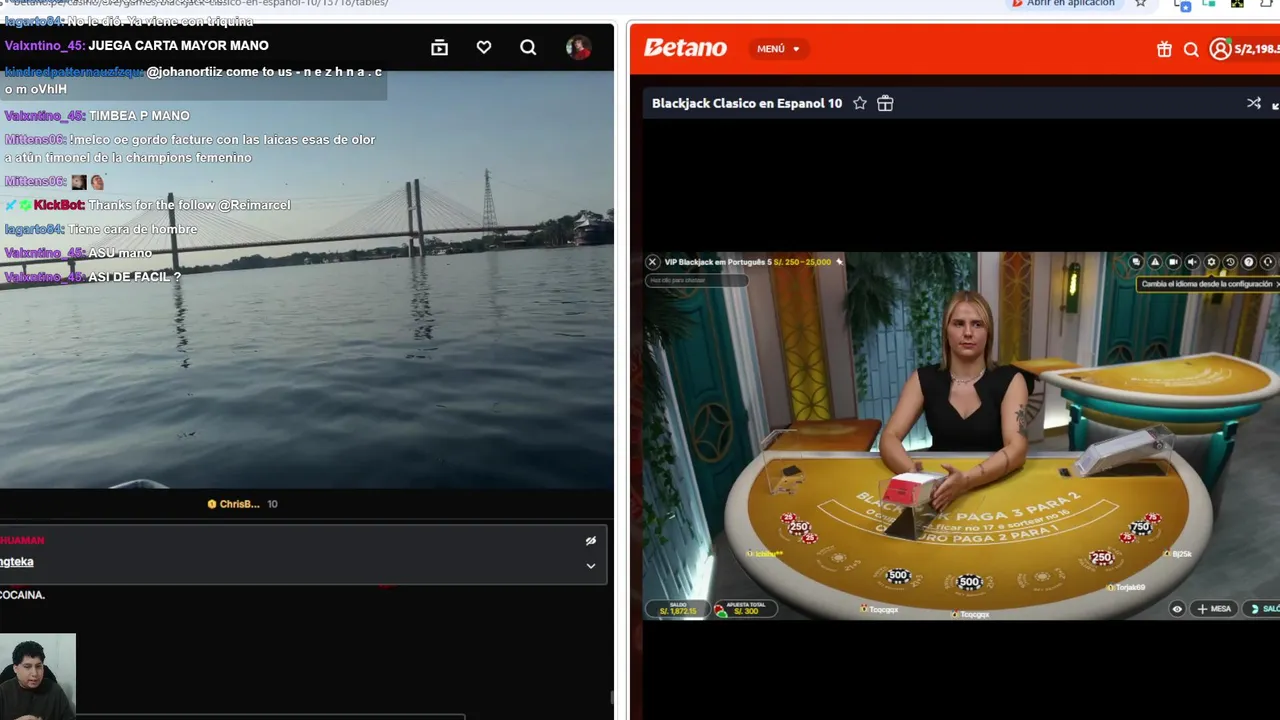Viewport: 1280px width, 720px height.
Task: Open the Betano header search icon
Action: coord(1191,49)
